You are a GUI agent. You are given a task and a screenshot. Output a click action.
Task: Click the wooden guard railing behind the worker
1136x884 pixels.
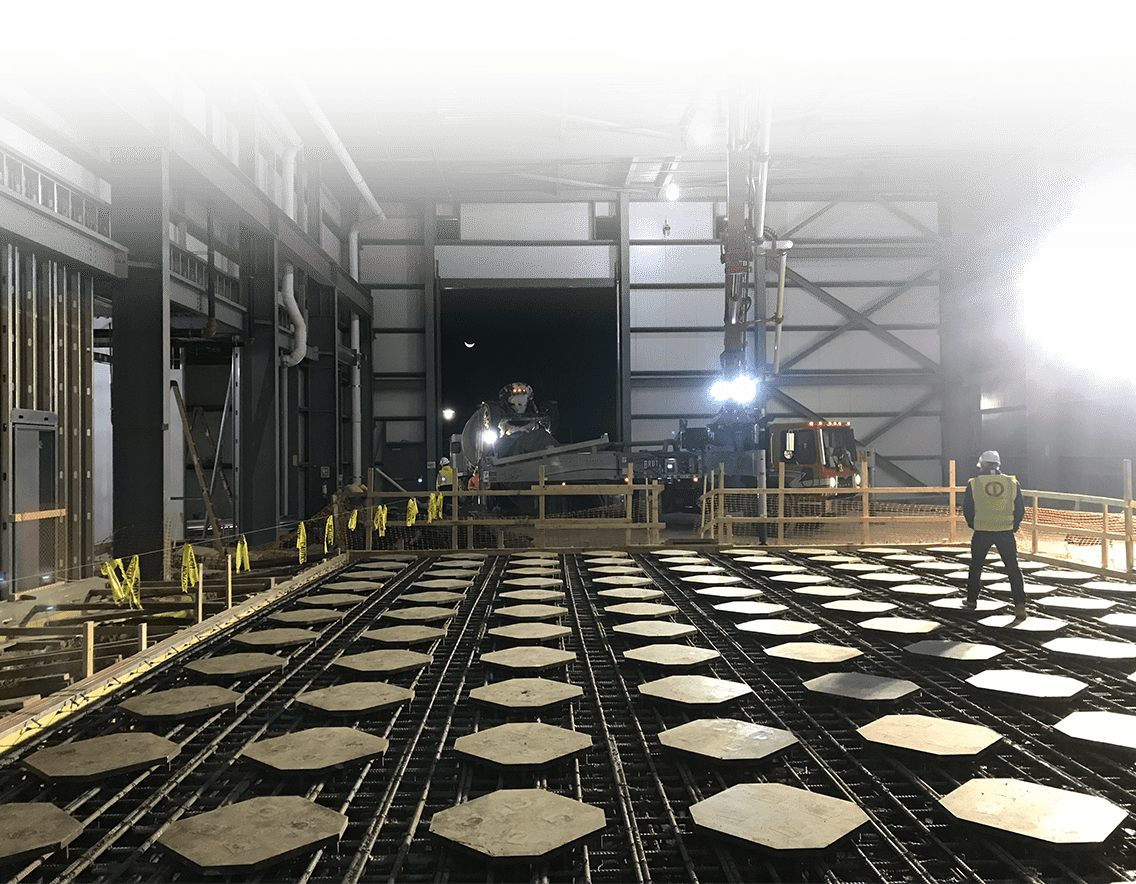[850, 495]
